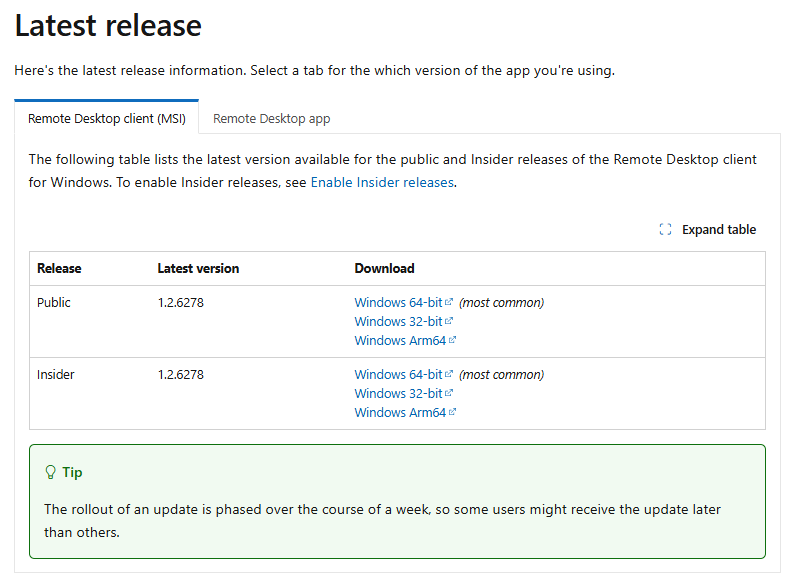Click external link icon beside Public Windows 32-bit

click(x=449, y=321)
